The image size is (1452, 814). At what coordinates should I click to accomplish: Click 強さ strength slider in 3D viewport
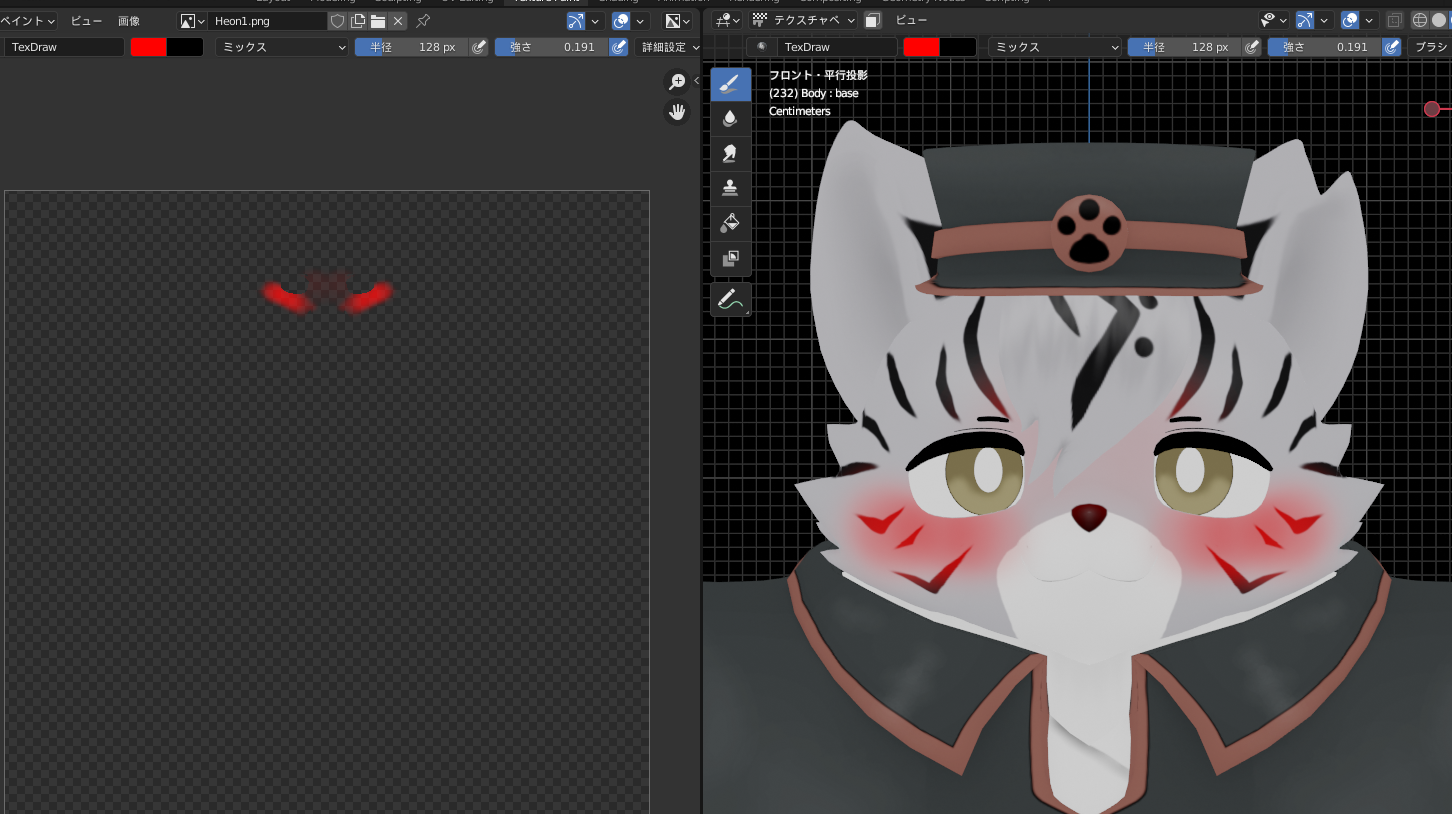1325,47
